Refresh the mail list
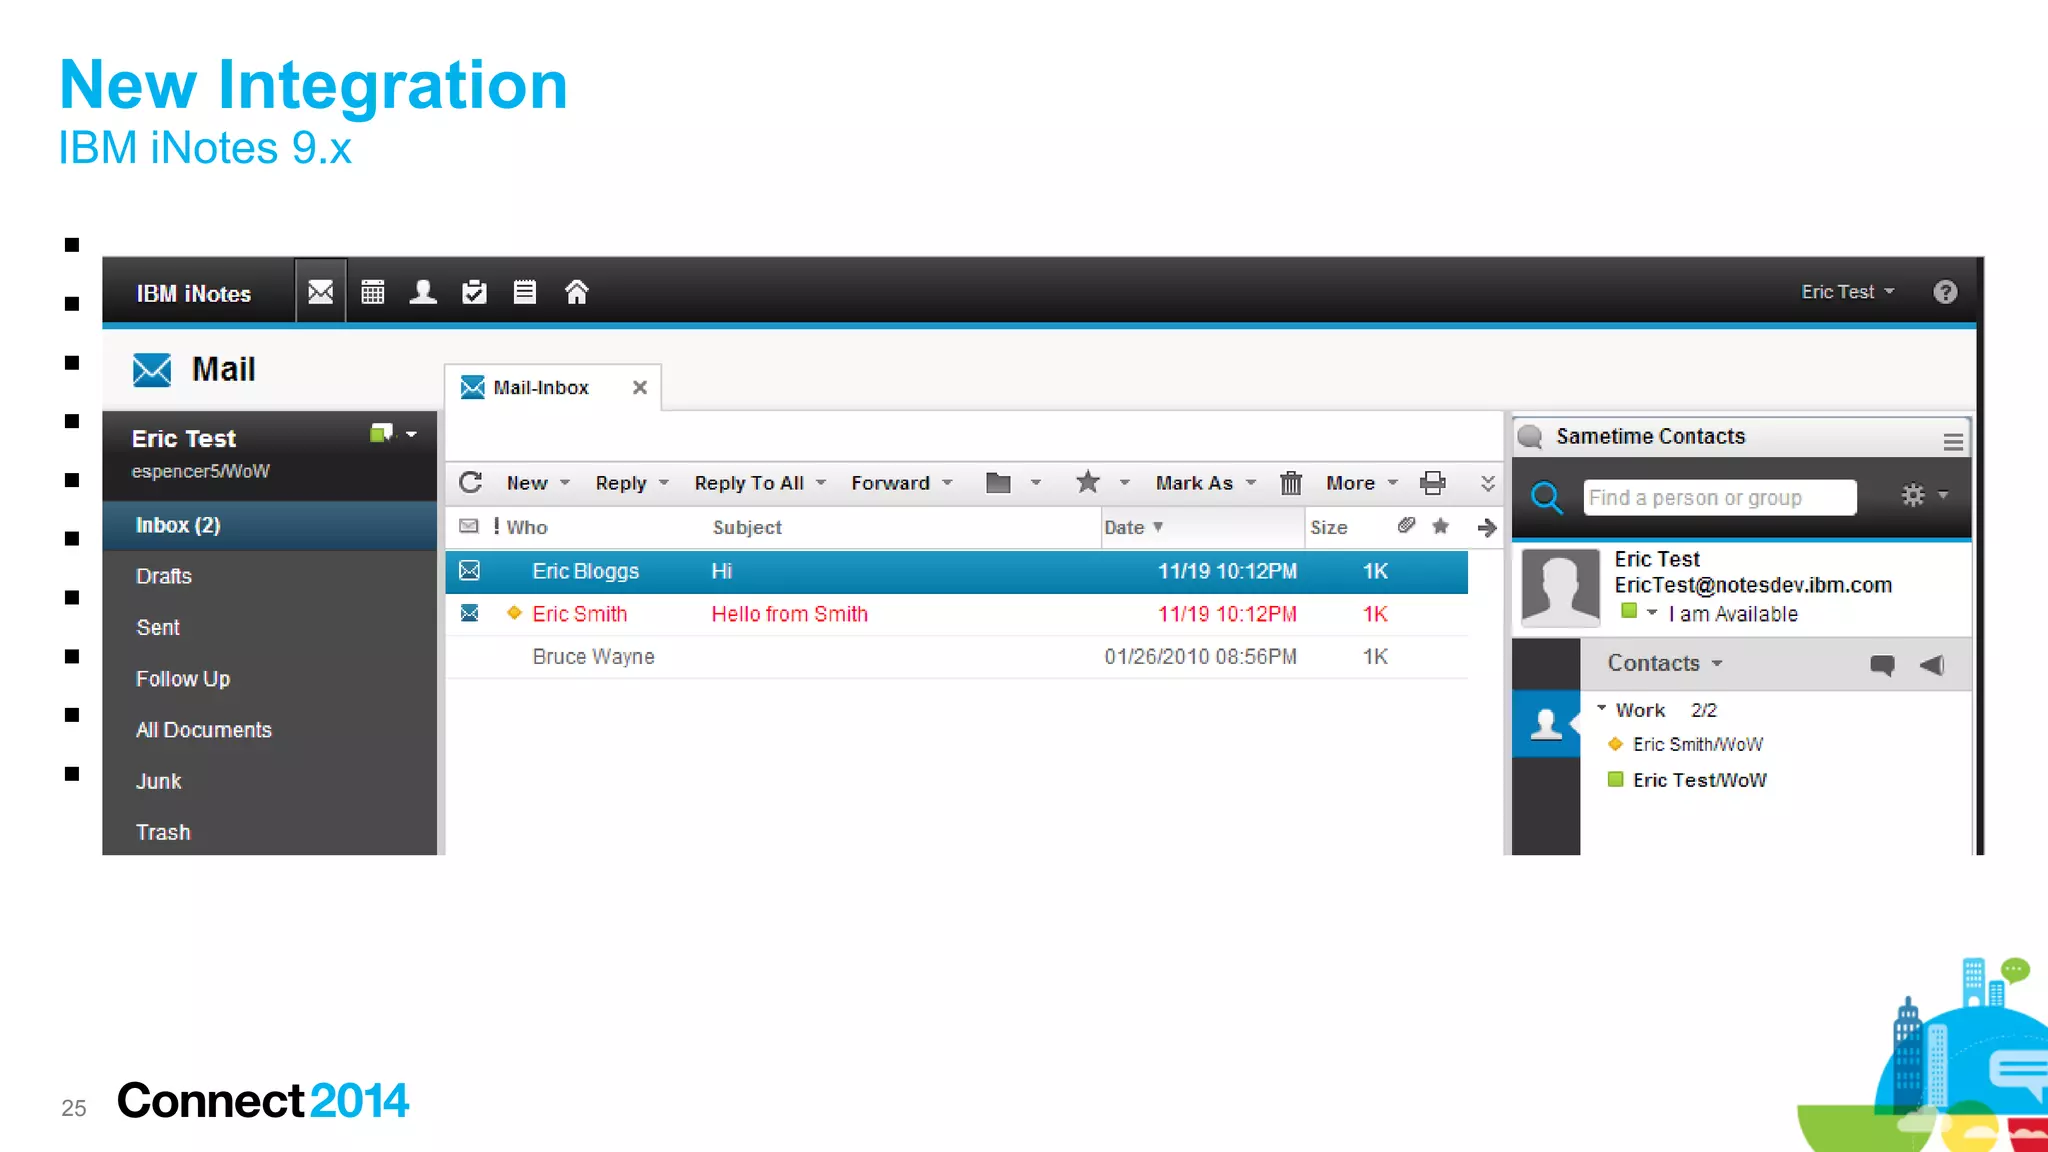 [x=471, y=483]
